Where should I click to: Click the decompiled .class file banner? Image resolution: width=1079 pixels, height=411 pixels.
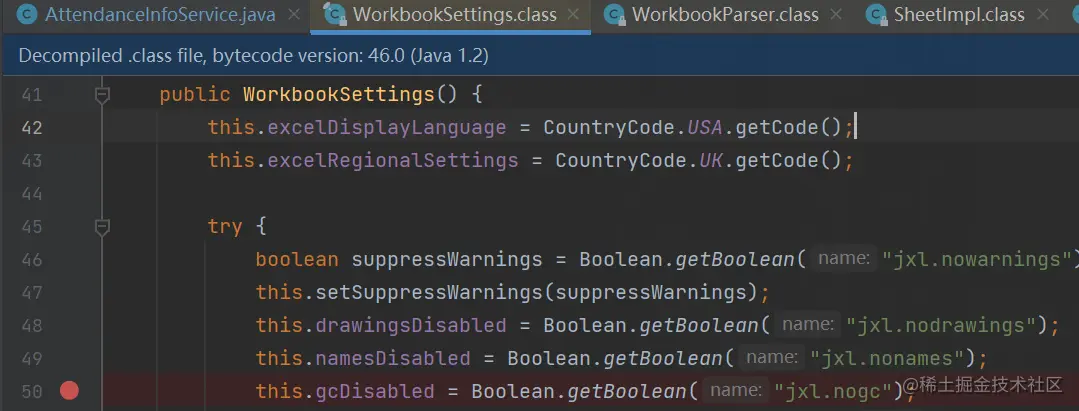(x=540, y=56)
